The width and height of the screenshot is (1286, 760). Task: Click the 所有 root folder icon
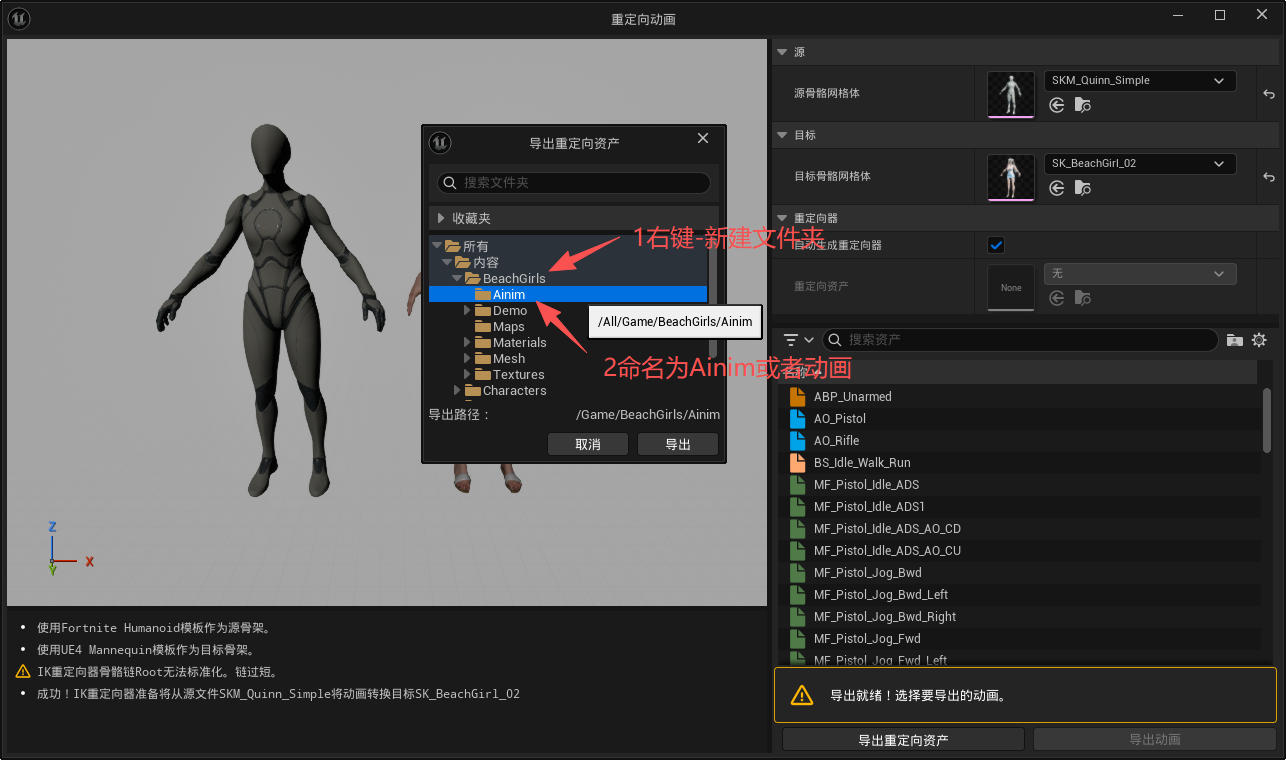453,246
